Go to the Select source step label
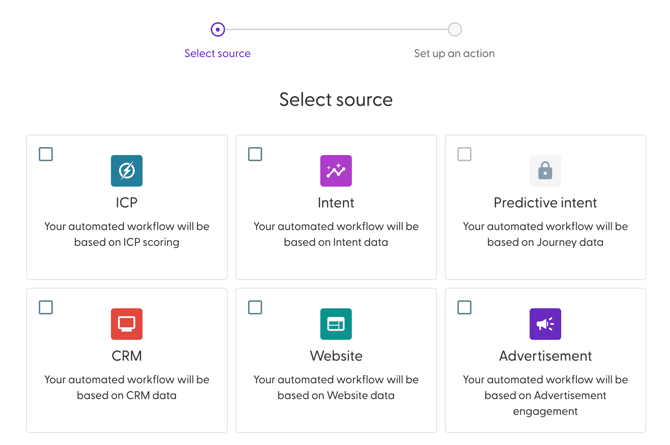This screenshot has height=445, width=670. coord(218,54)
